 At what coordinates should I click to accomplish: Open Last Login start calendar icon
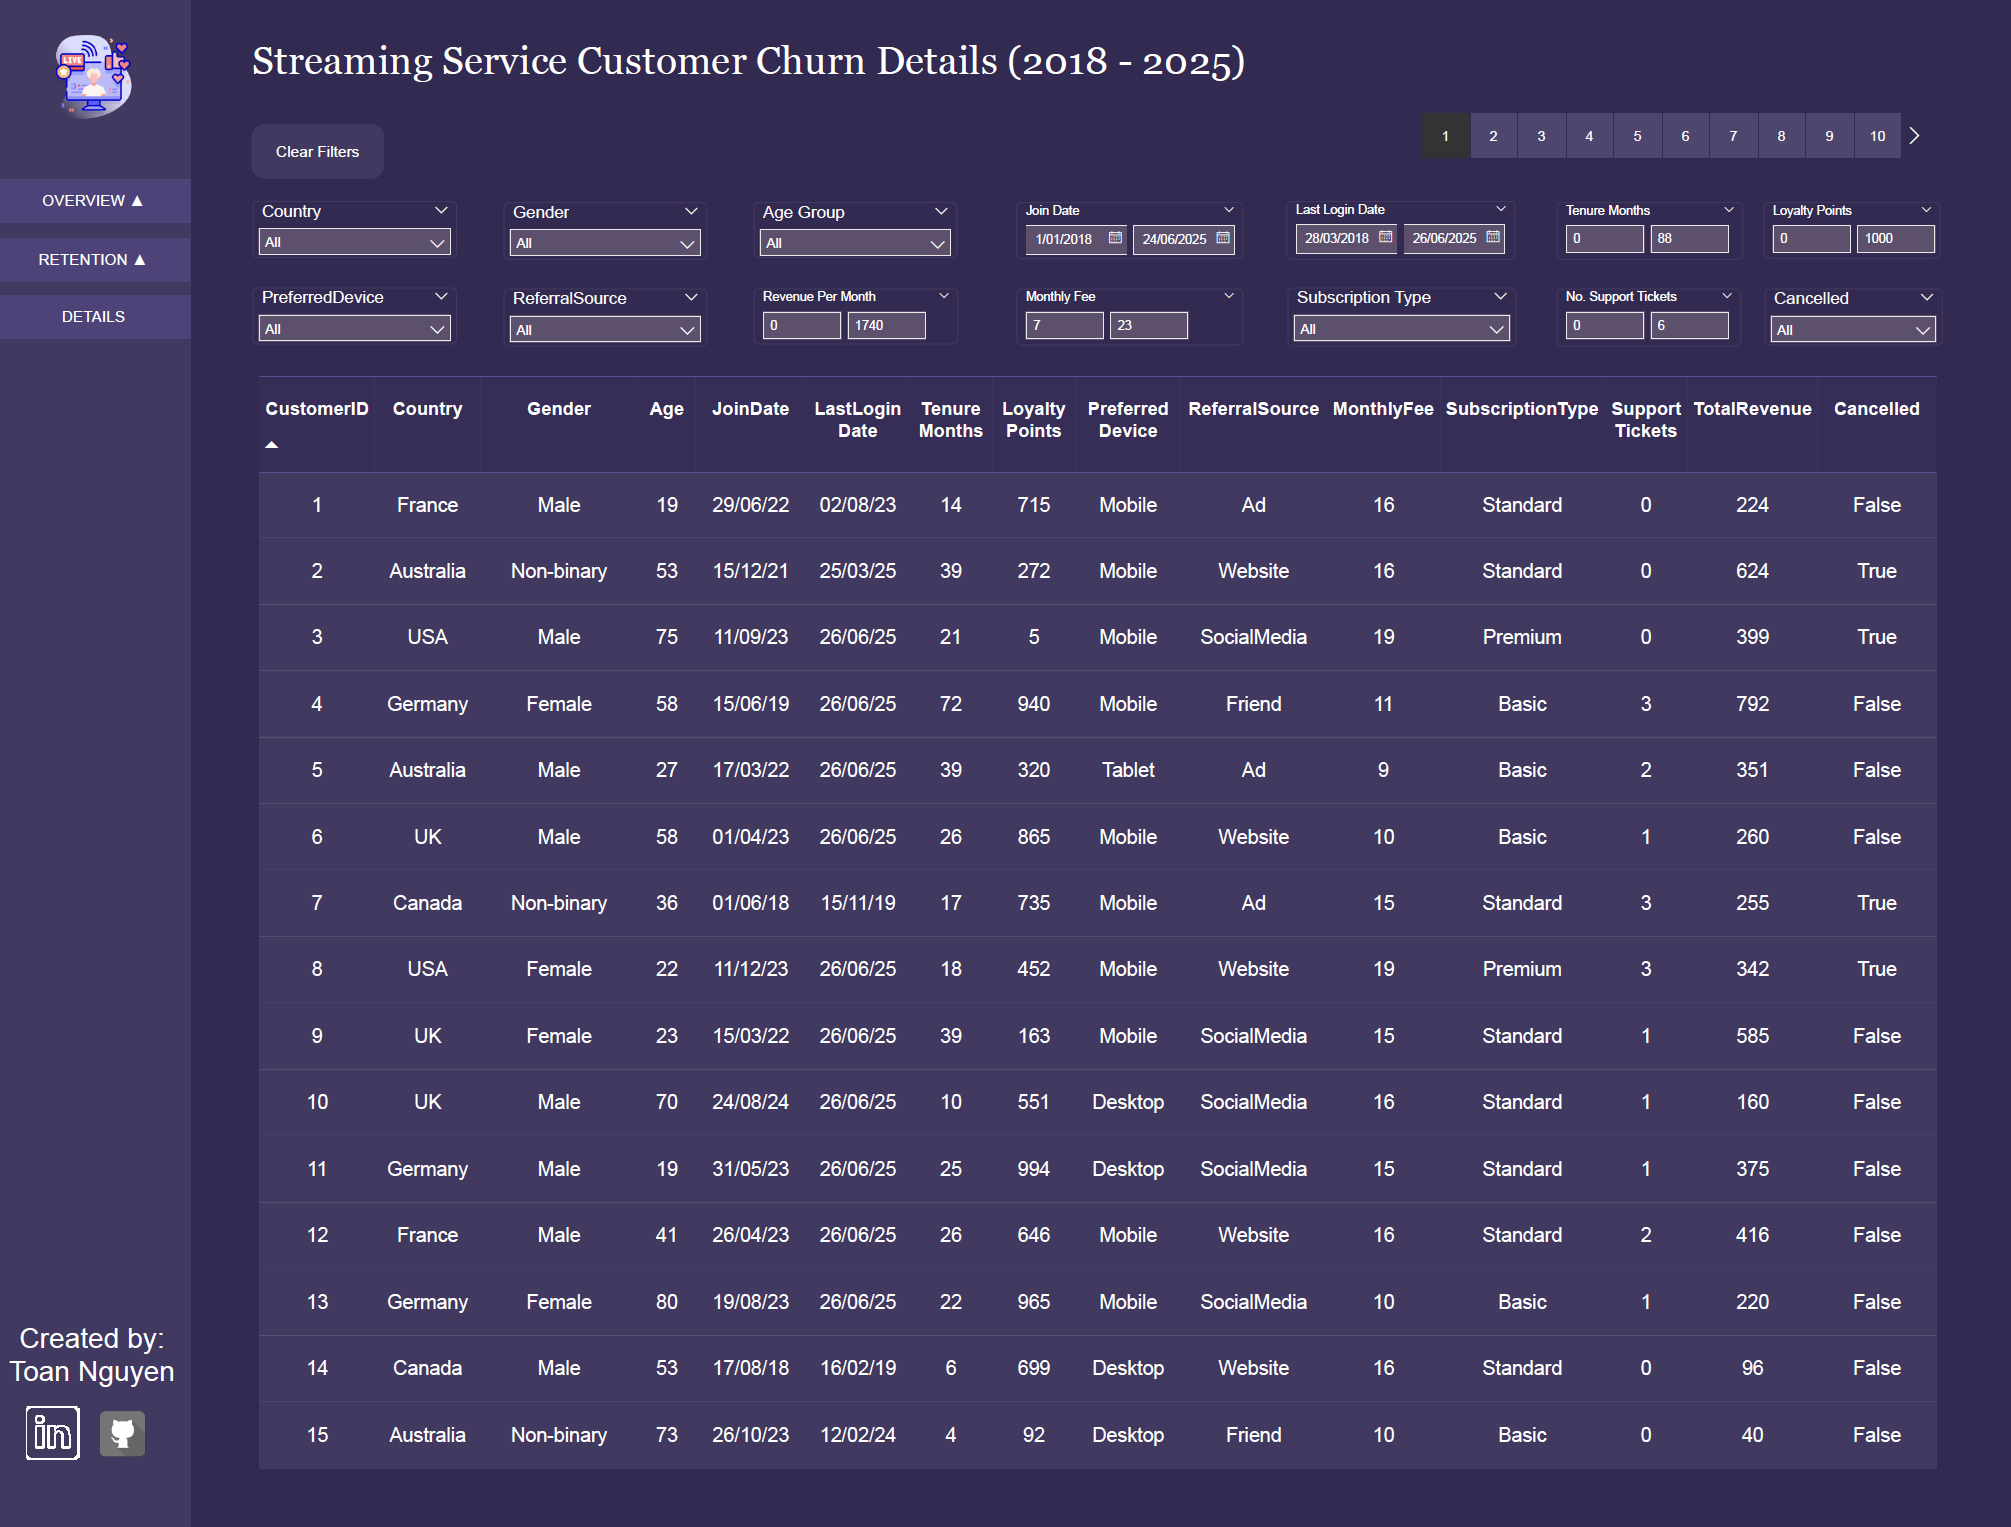pos(1385,237)
